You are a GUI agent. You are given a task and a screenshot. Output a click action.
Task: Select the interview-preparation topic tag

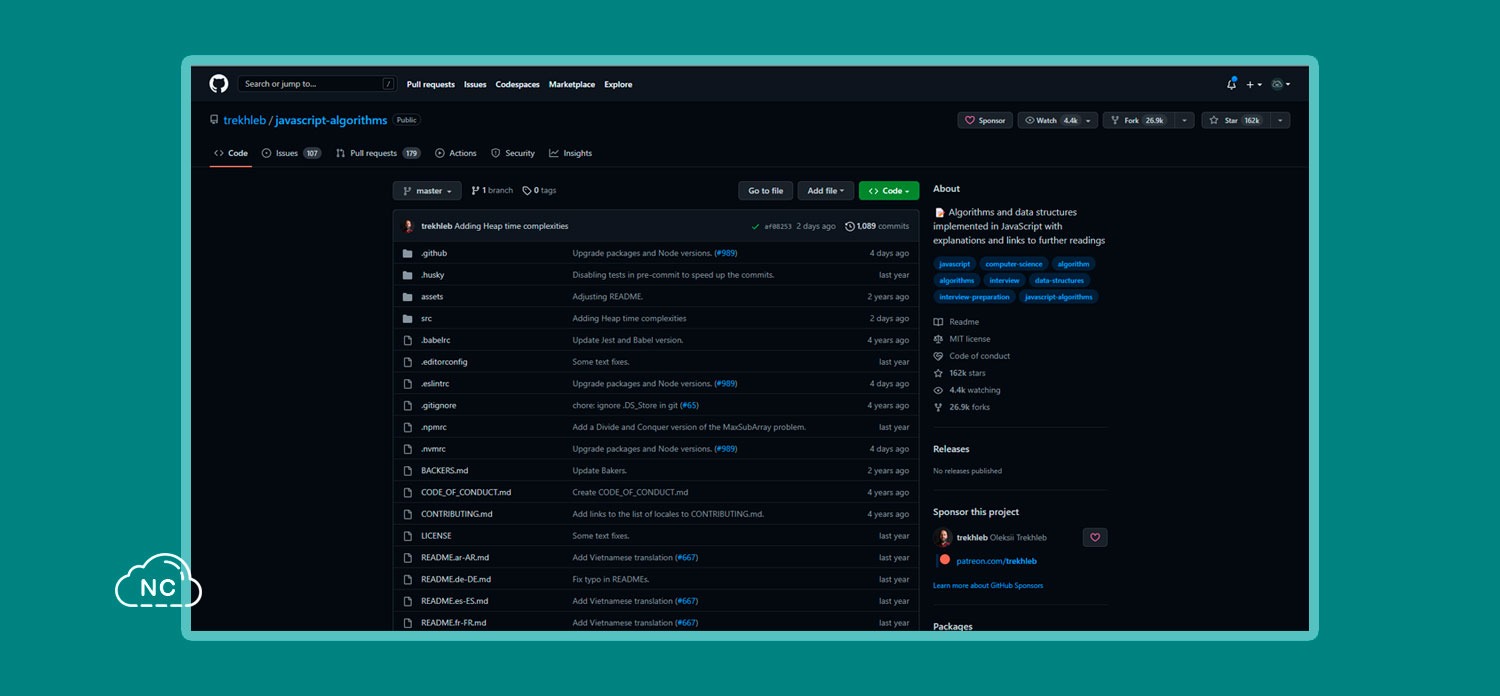coord(975,297)
